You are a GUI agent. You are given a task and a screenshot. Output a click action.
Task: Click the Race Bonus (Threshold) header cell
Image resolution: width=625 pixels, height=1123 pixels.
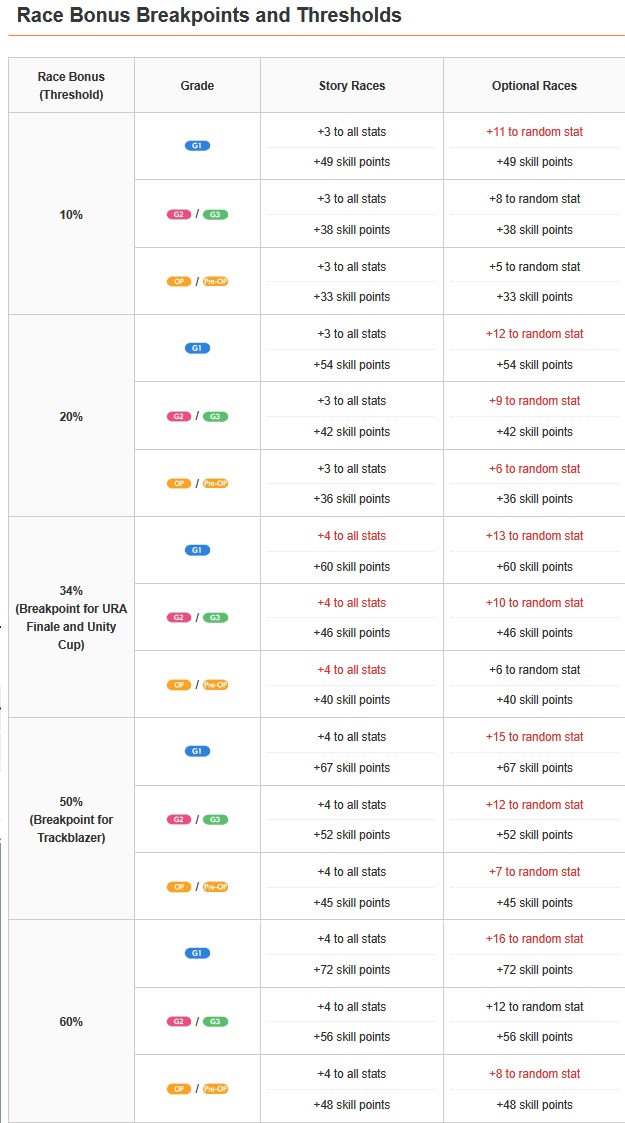(x=71, y=86)
